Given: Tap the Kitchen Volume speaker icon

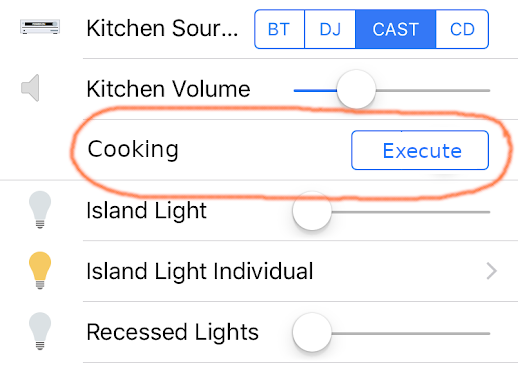Looking at the screenshot, I should coord(30,88).
